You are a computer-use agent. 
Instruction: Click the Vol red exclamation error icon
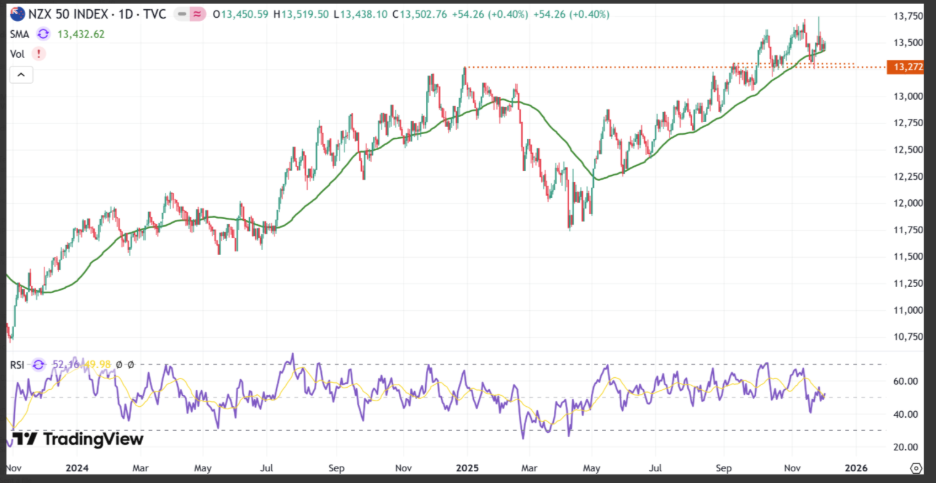[39, 54]
